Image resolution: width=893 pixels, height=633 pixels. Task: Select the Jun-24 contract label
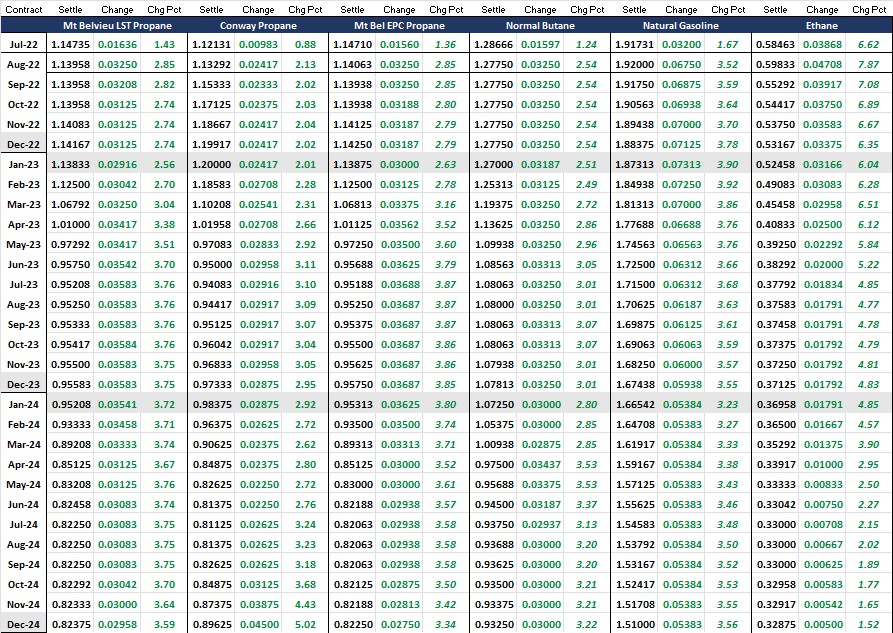[23, 504]
